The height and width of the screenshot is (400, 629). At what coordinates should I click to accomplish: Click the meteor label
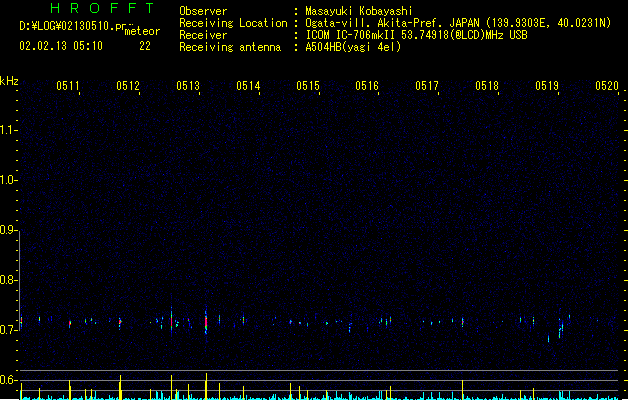pos(142,31)
